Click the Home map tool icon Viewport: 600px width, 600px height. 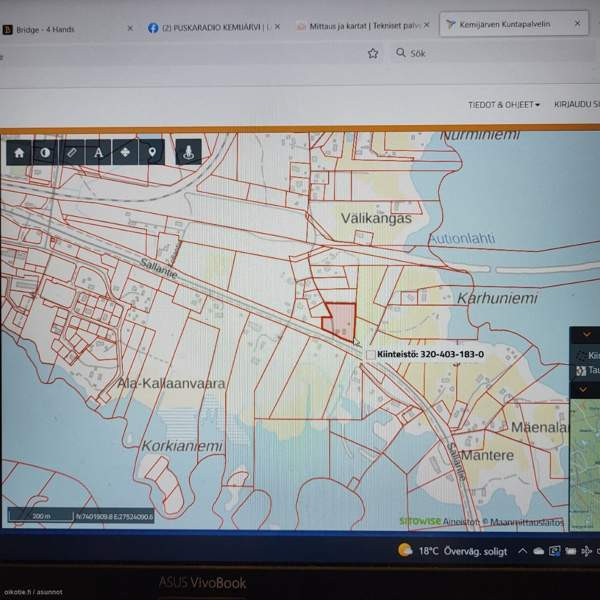coord(18,153)
